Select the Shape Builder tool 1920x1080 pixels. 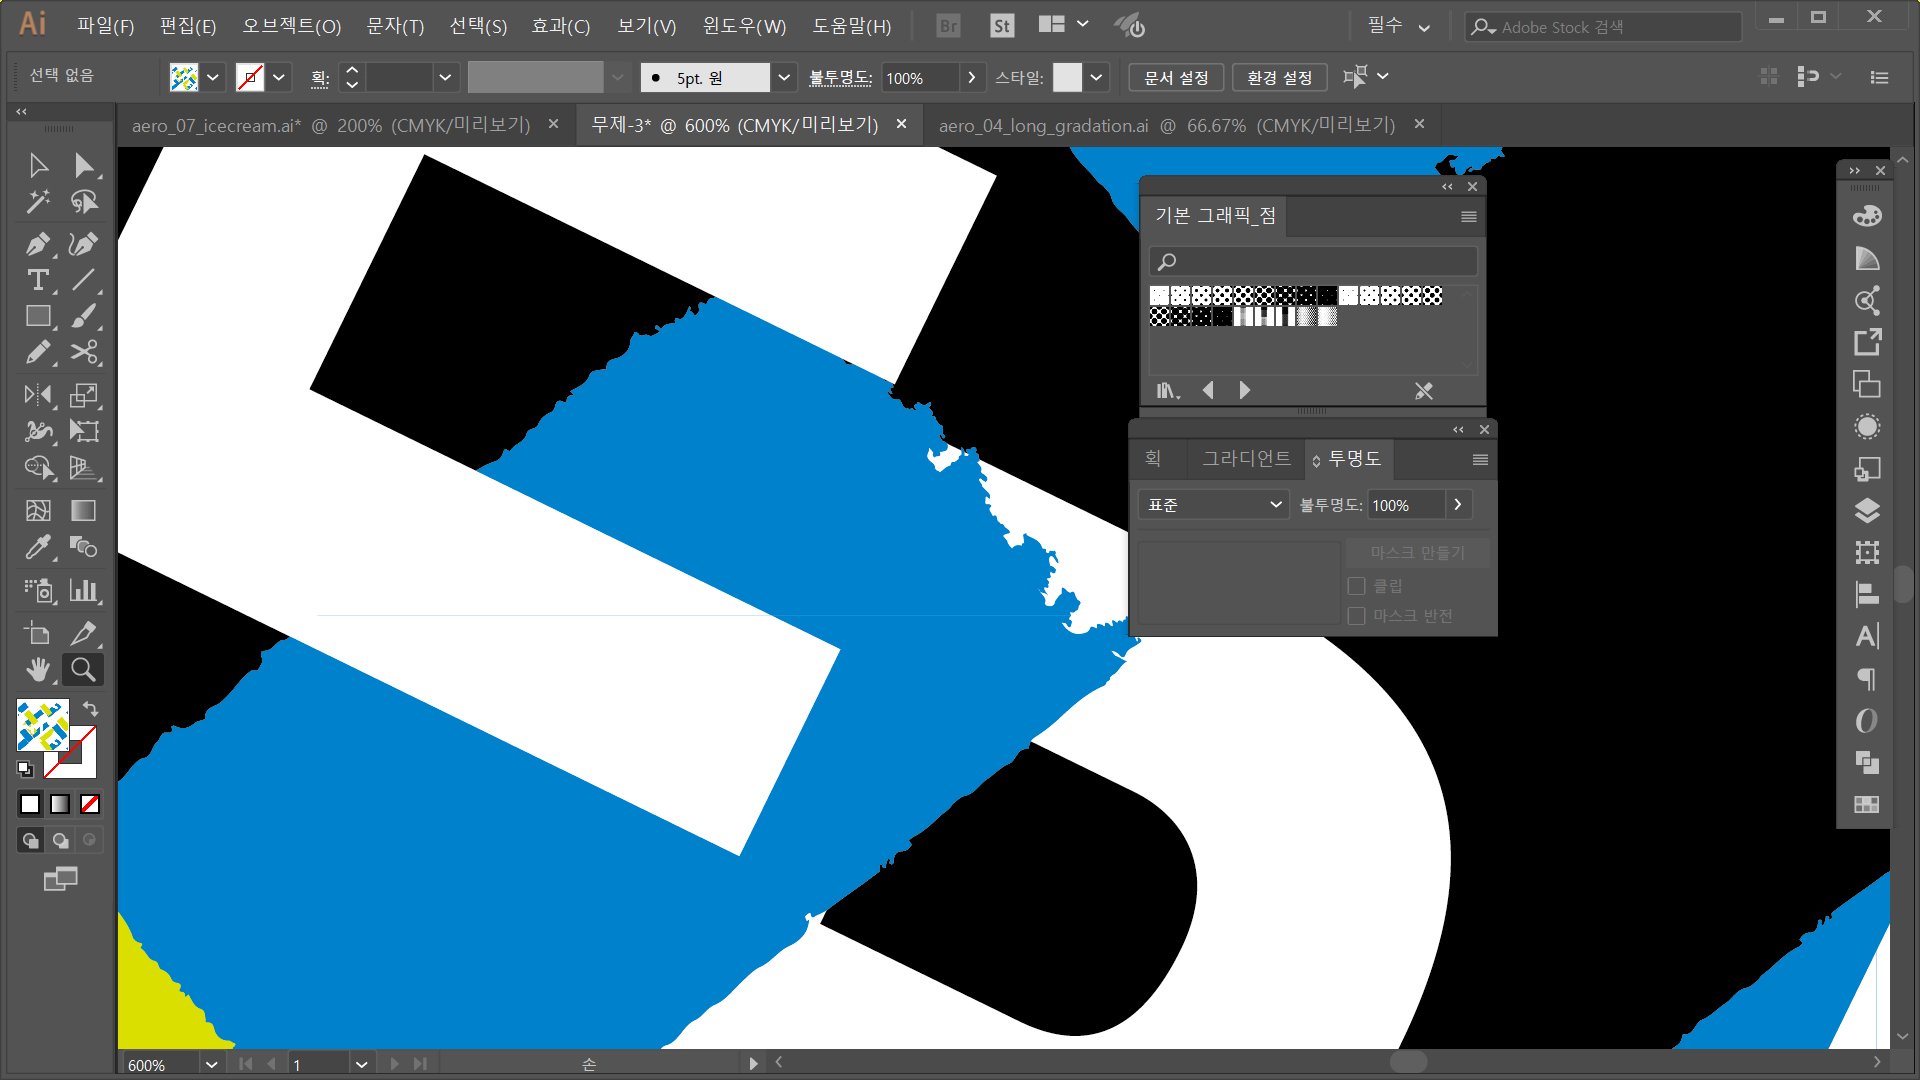point(38,468)
